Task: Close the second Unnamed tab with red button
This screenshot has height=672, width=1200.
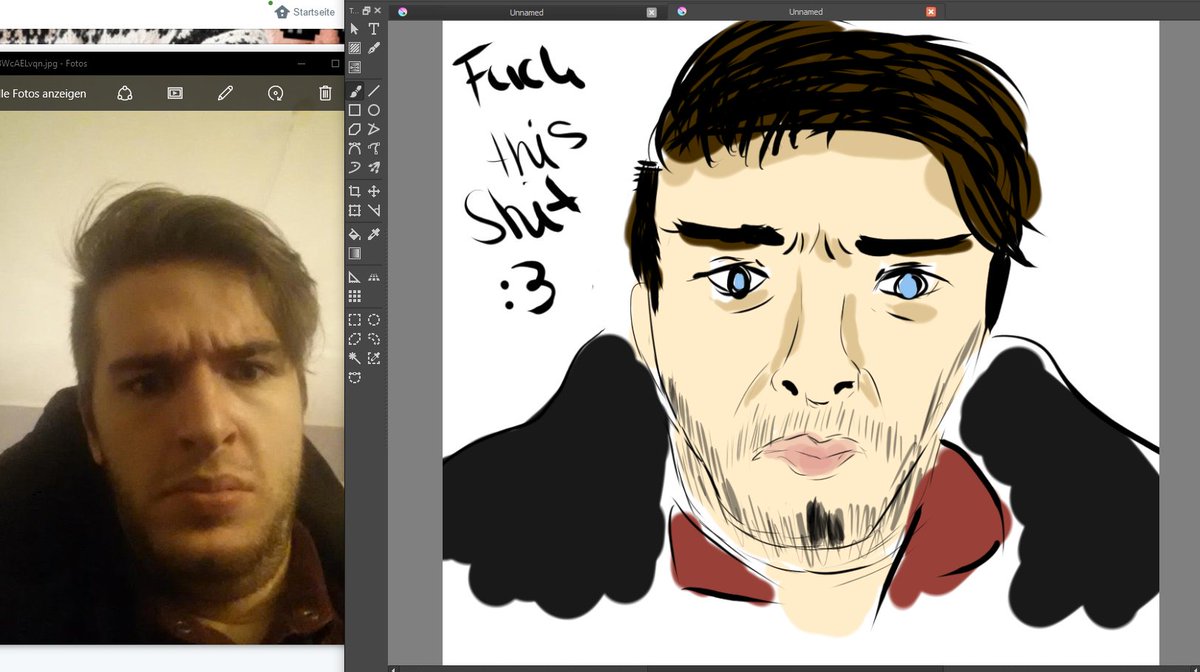Action: (x=931, y=12)
